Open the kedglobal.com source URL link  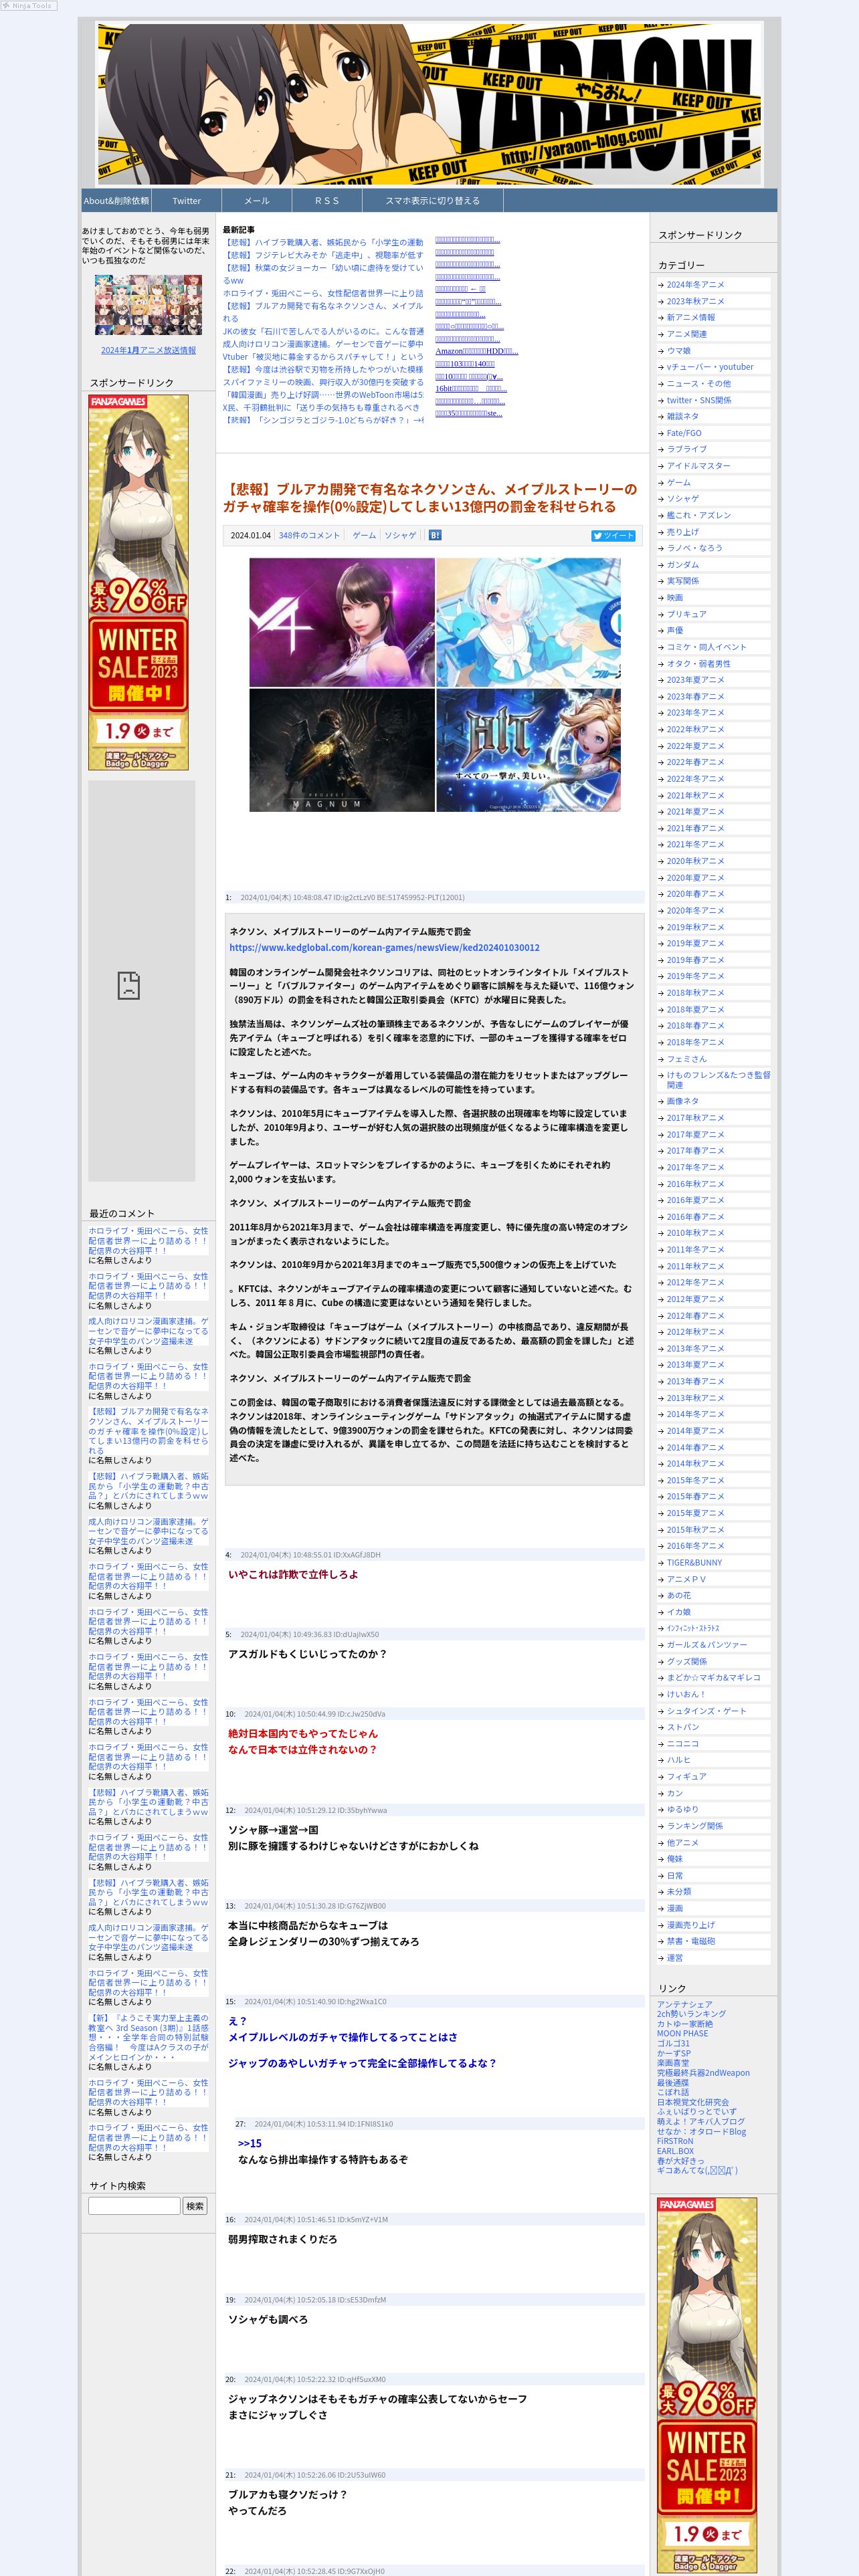384,947
